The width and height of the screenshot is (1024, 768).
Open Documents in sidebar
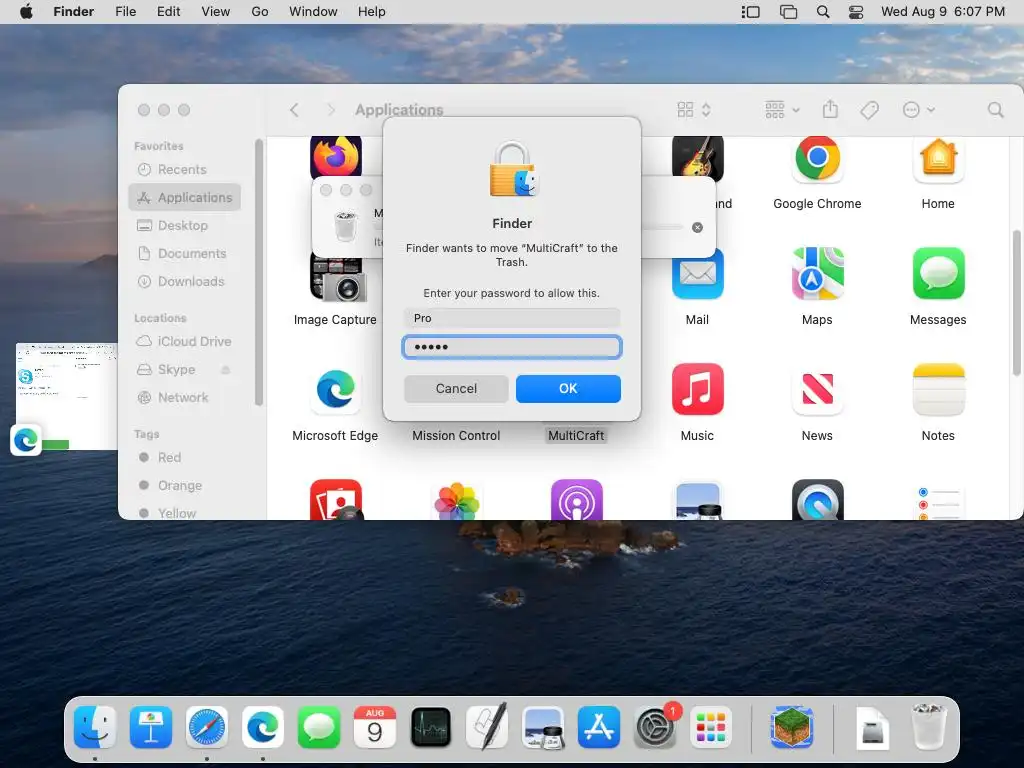(185, 253)
